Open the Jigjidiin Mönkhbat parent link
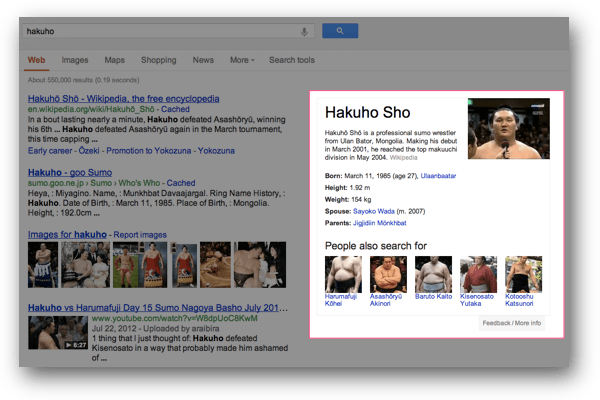The height and width of the screenshot is (400, 600). tap(379, 223)
